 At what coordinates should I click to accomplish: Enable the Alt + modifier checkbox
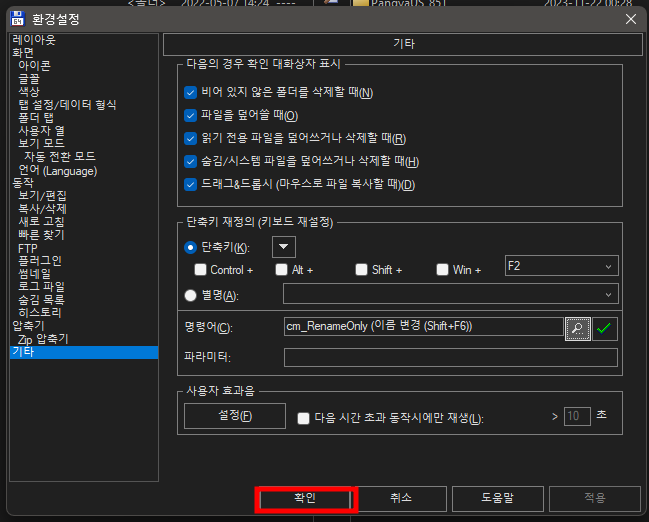pyautogui.click(x=281, y=270)
